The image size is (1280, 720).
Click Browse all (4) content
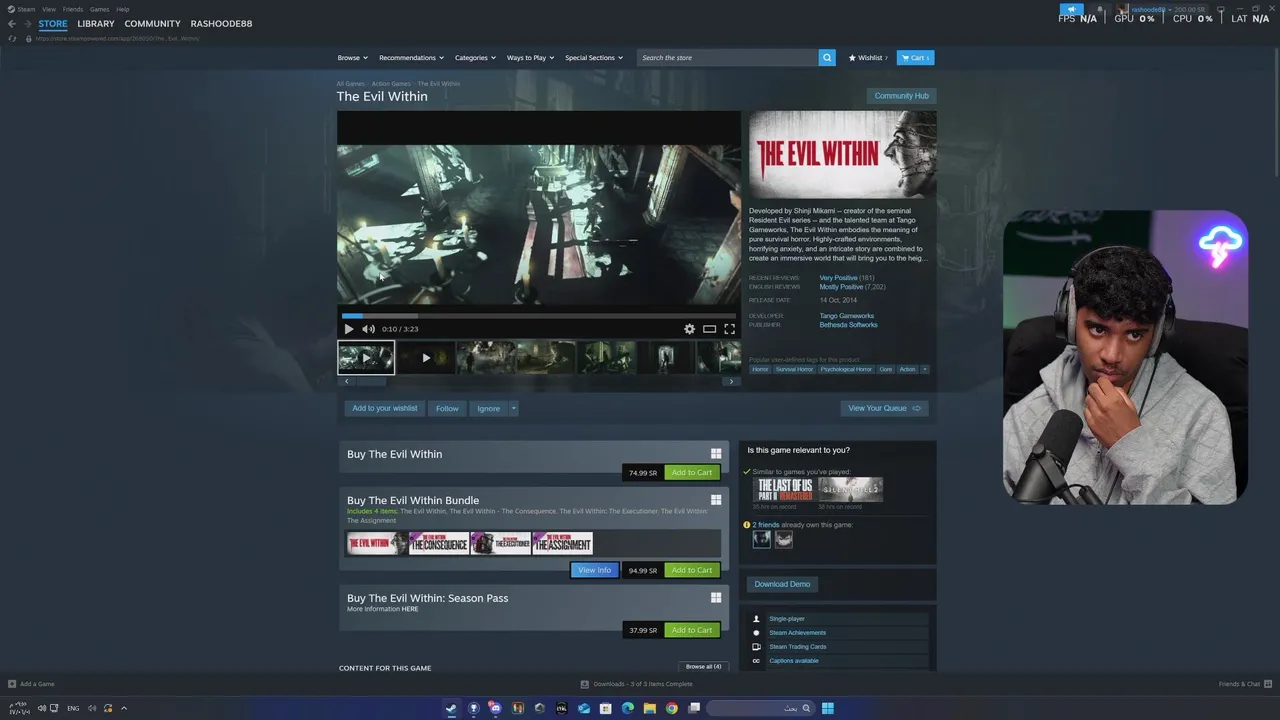[x=703, y=667]
